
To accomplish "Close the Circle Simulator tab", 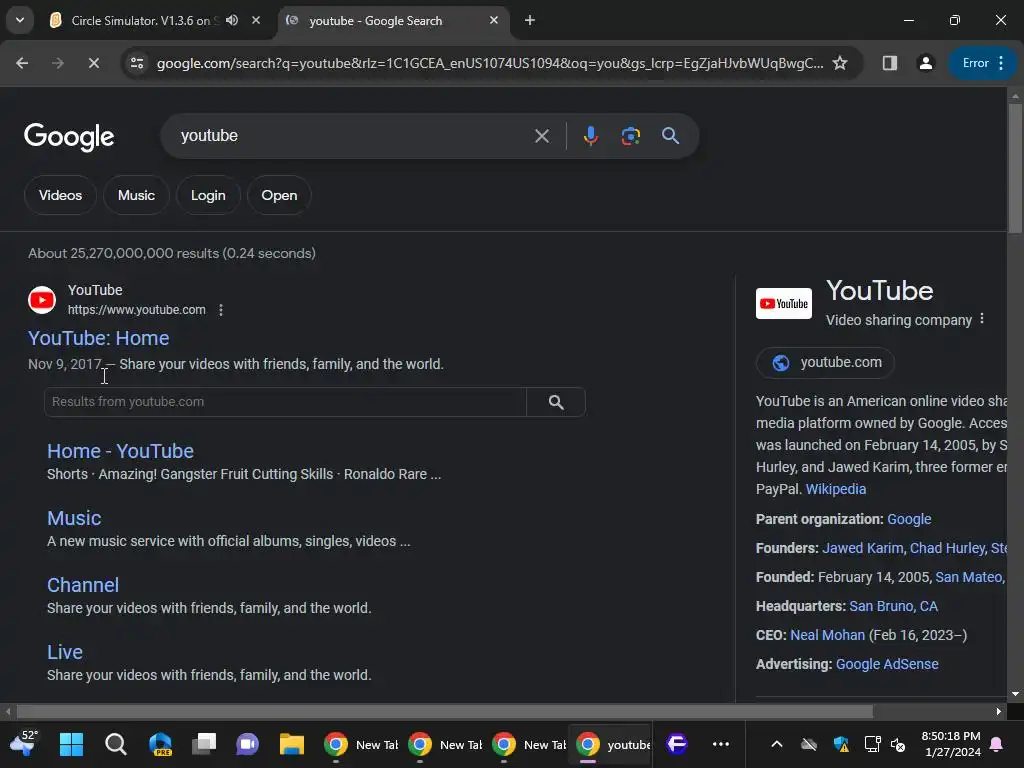I will pos(256,20).
